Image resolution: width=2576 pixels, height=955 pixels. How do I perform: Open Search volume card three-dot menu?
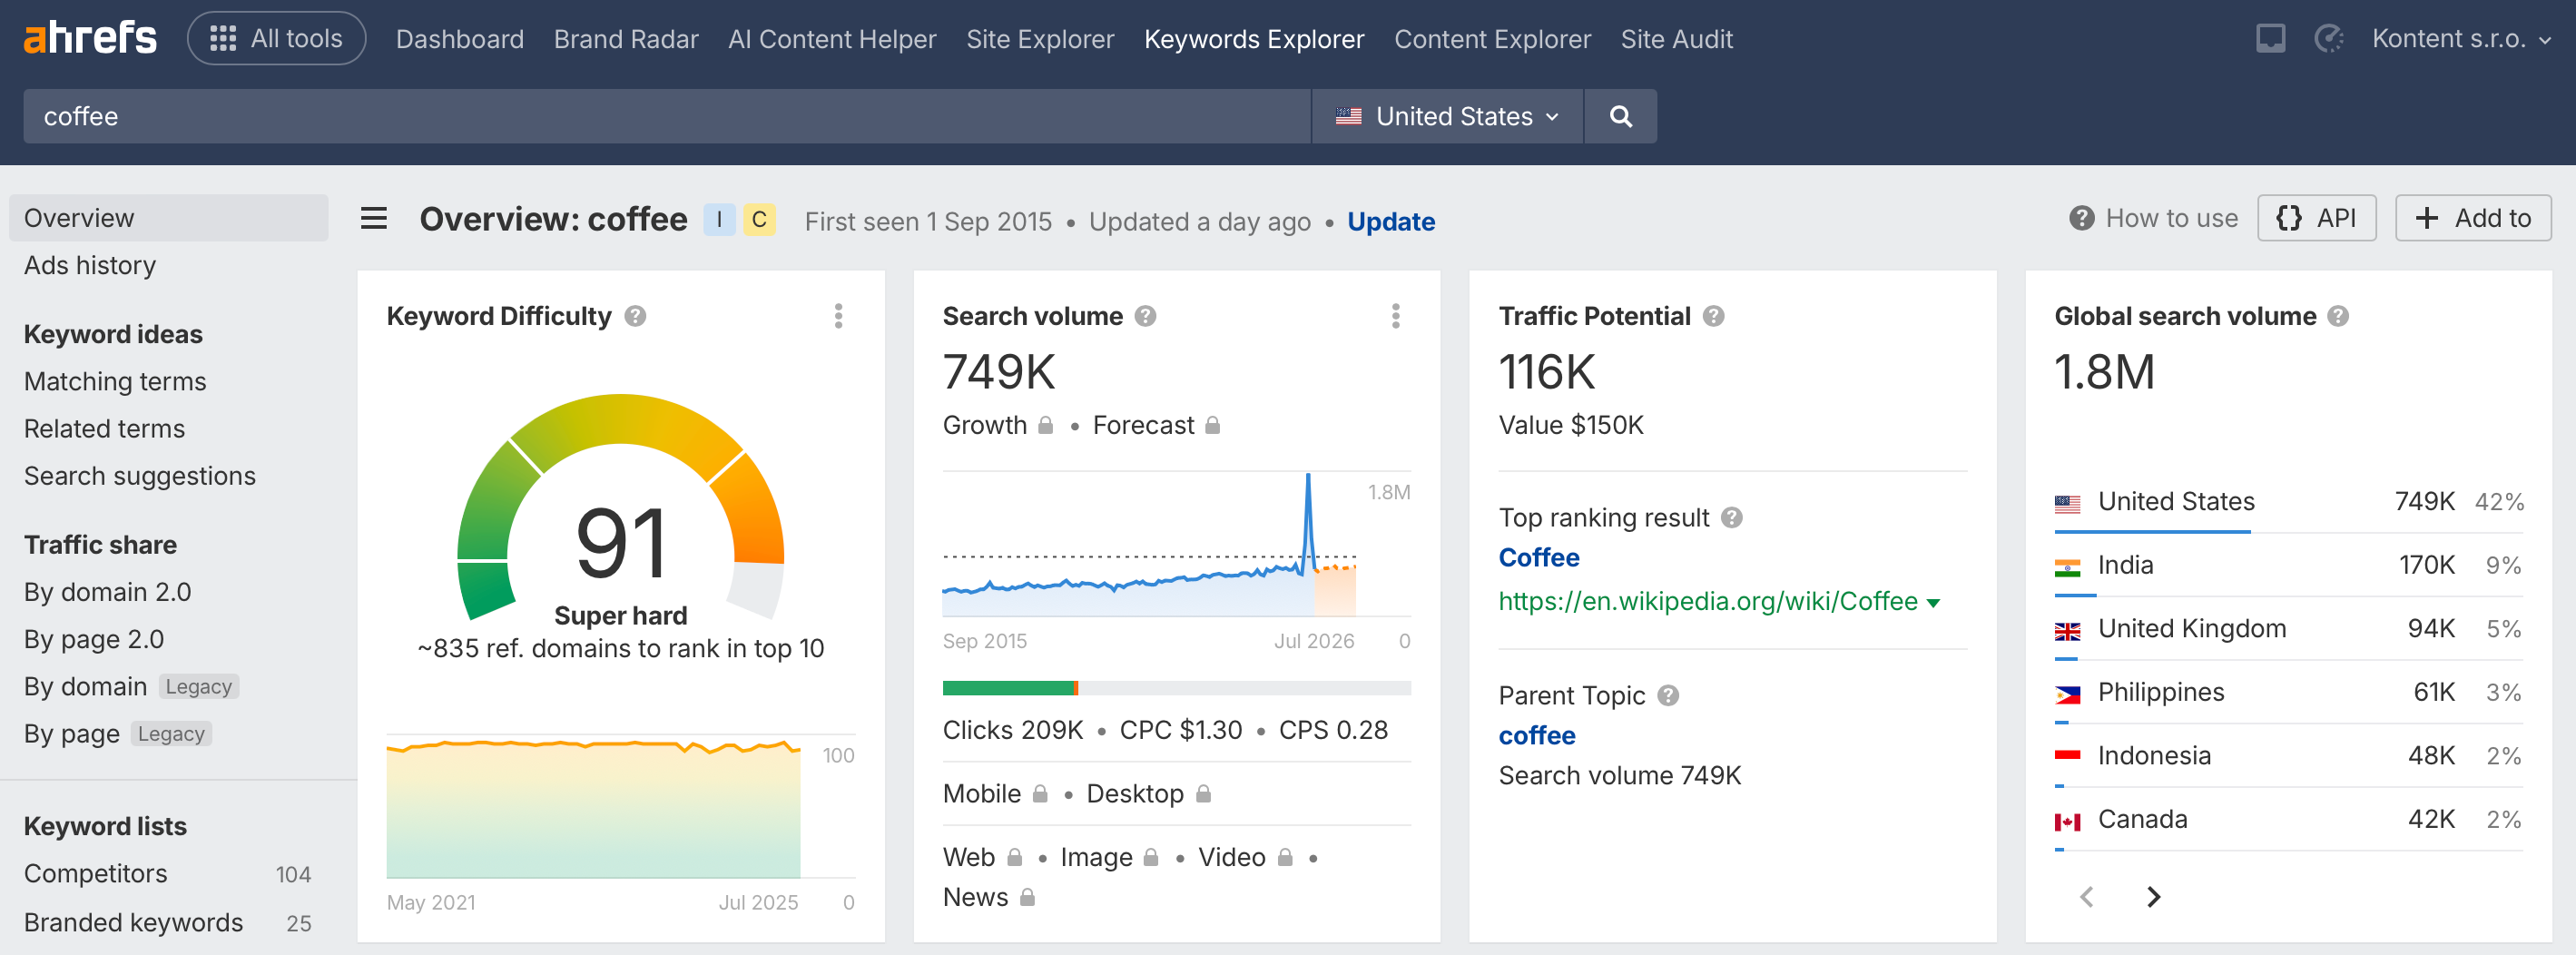pyautogui.click(x=1395, y=316)
